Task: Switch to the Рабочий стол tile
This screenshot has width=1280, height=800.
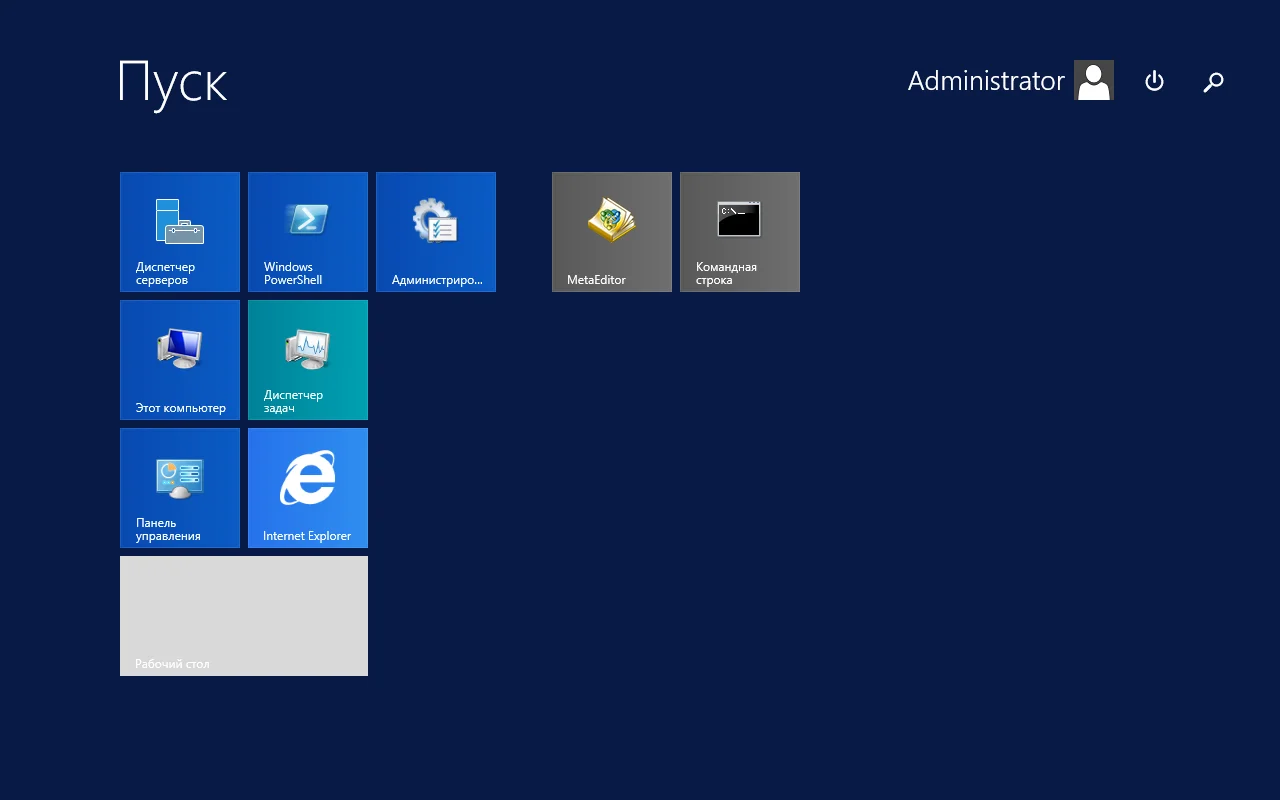Action: click(244, 616)
